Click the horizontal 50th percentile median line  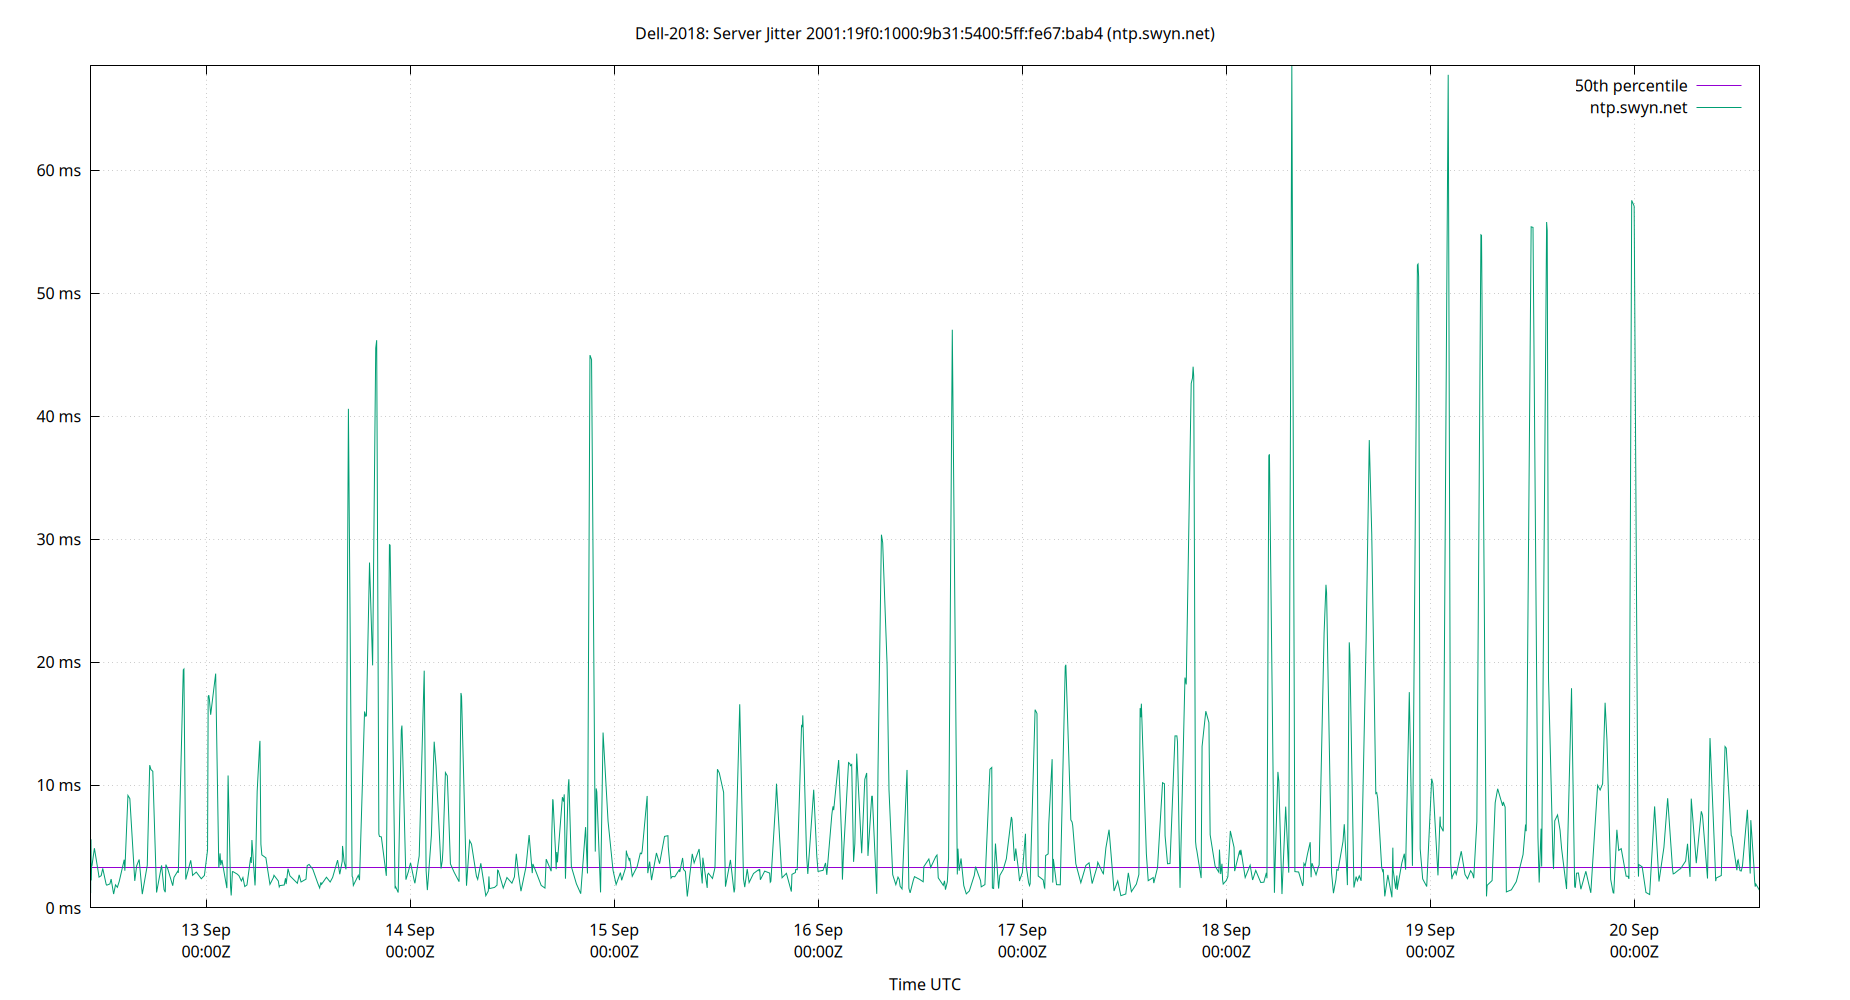click(700, 866)
